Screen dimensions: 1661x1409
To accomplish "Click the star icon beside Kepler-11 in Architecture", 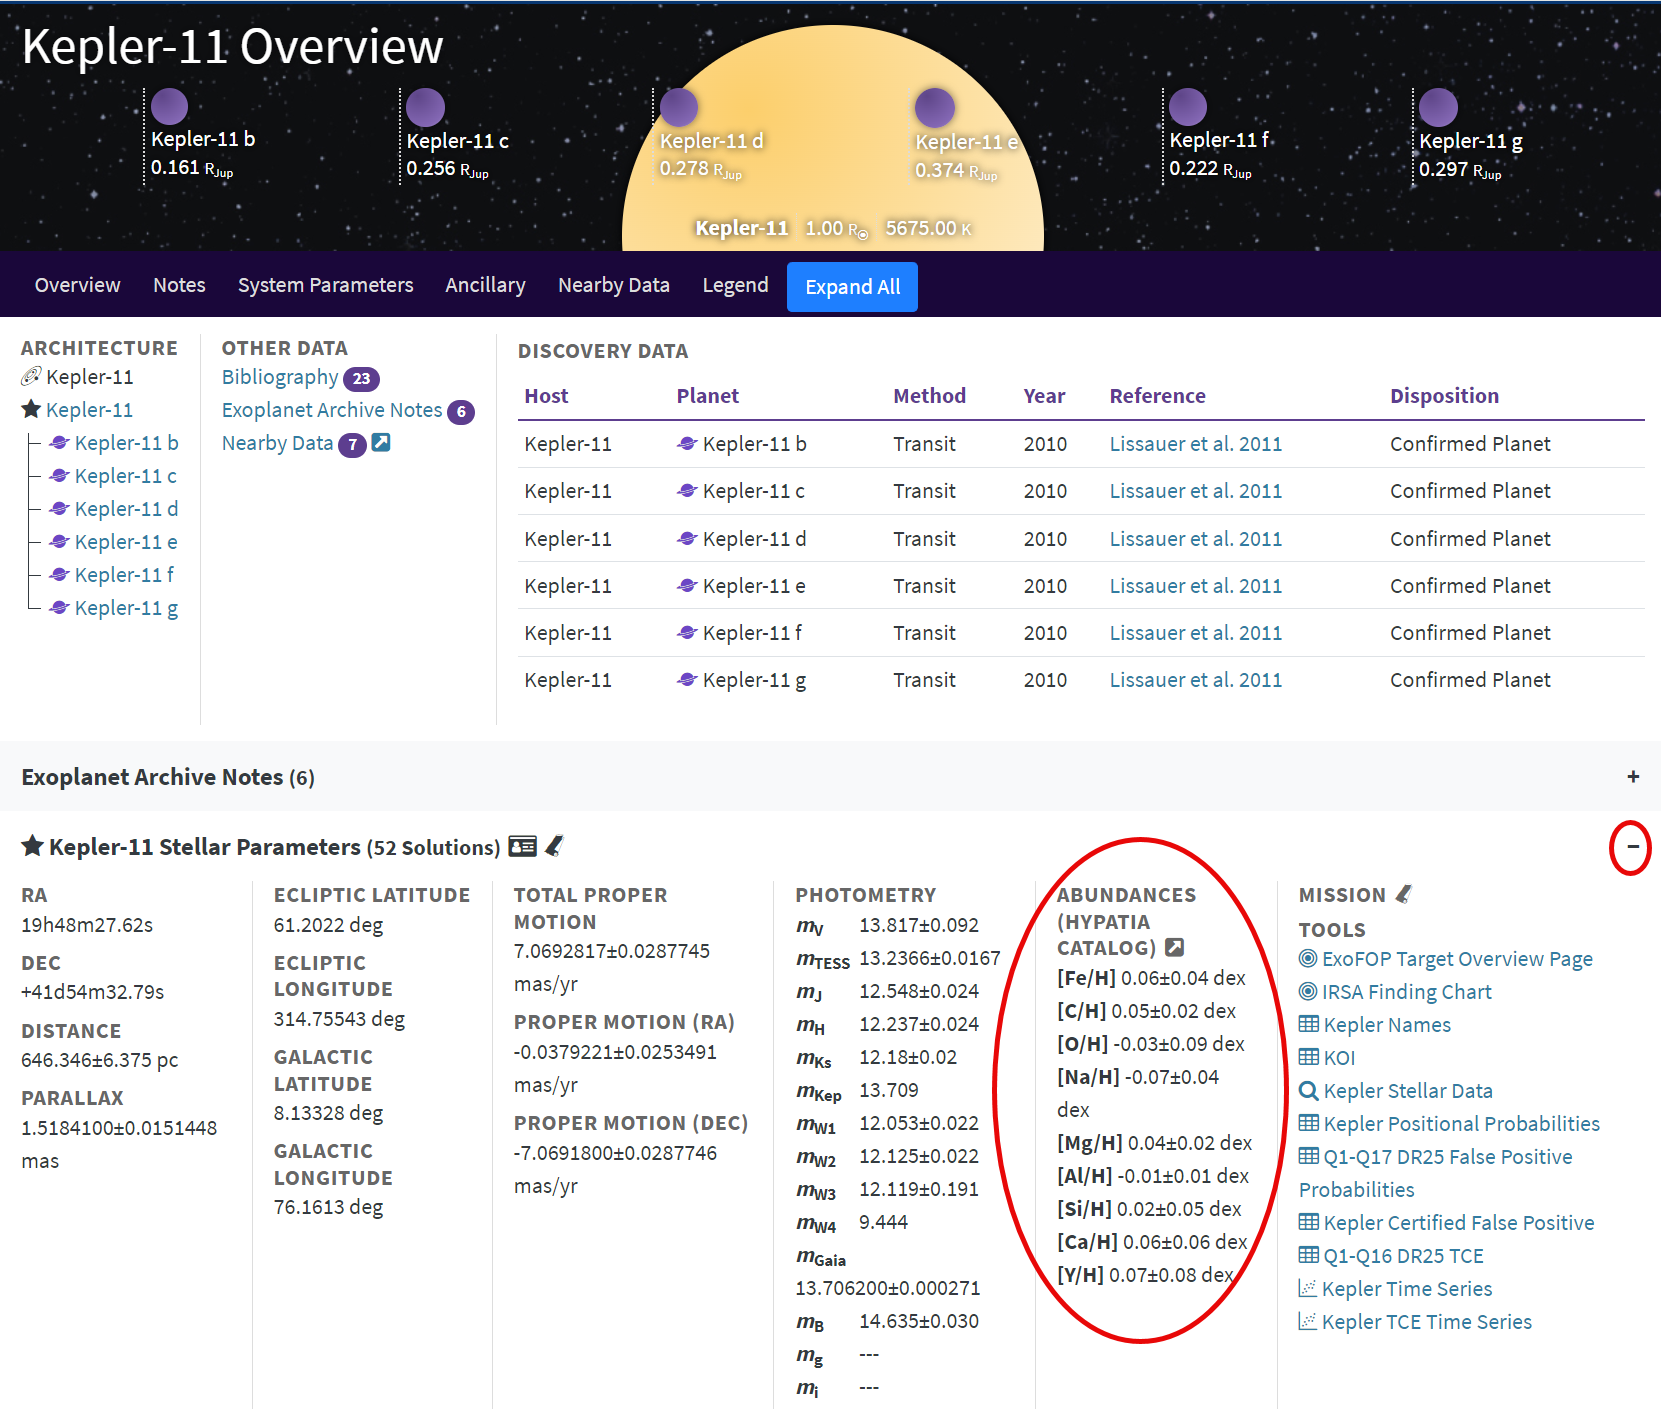I will pyautogui.click(x=31, y=409).
